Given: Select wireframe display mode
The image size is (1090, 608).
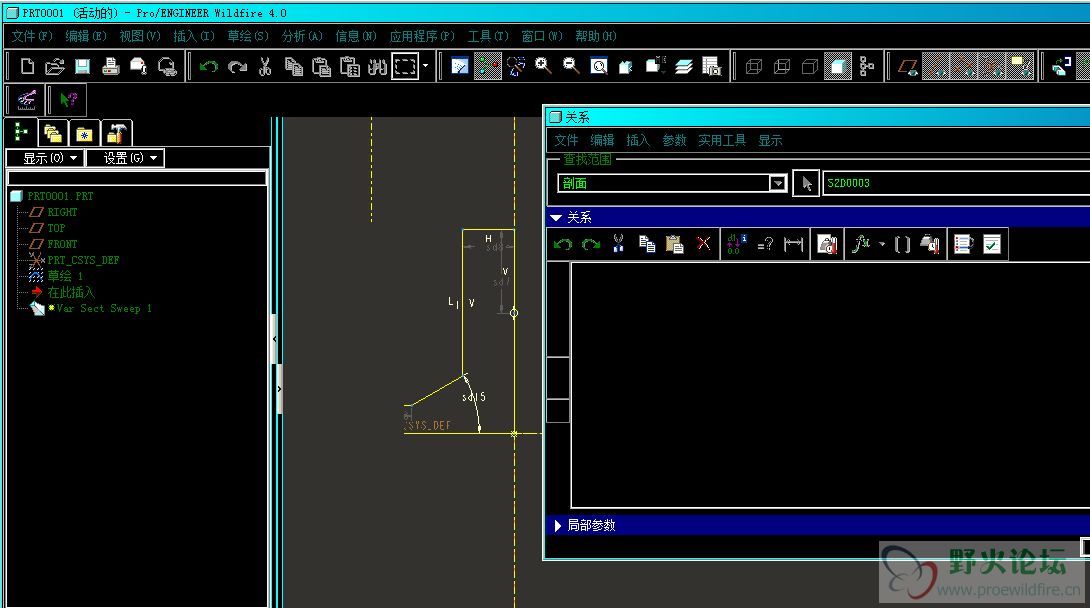Looking at the screenshot, I should pos(754,67).
